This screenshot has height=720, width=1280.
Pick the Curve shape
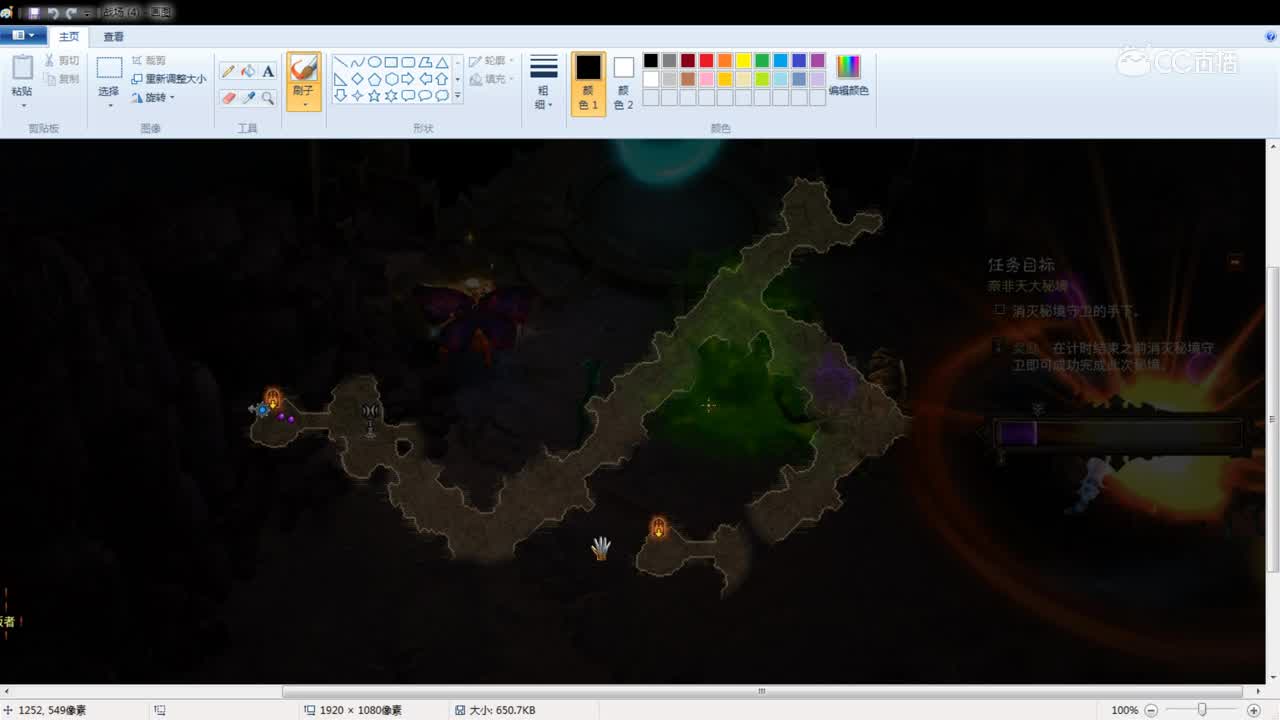pyautogui.click(x=358, y=62)
